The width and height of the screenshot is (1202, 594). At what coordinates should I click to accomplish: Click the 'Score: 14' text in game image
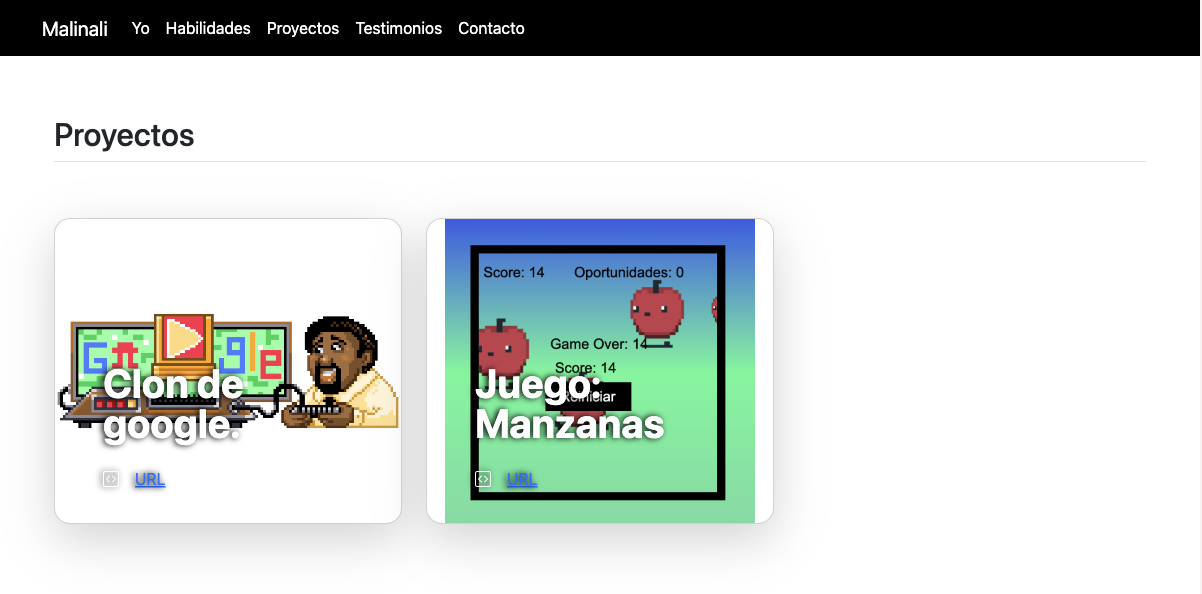point(514,272)
